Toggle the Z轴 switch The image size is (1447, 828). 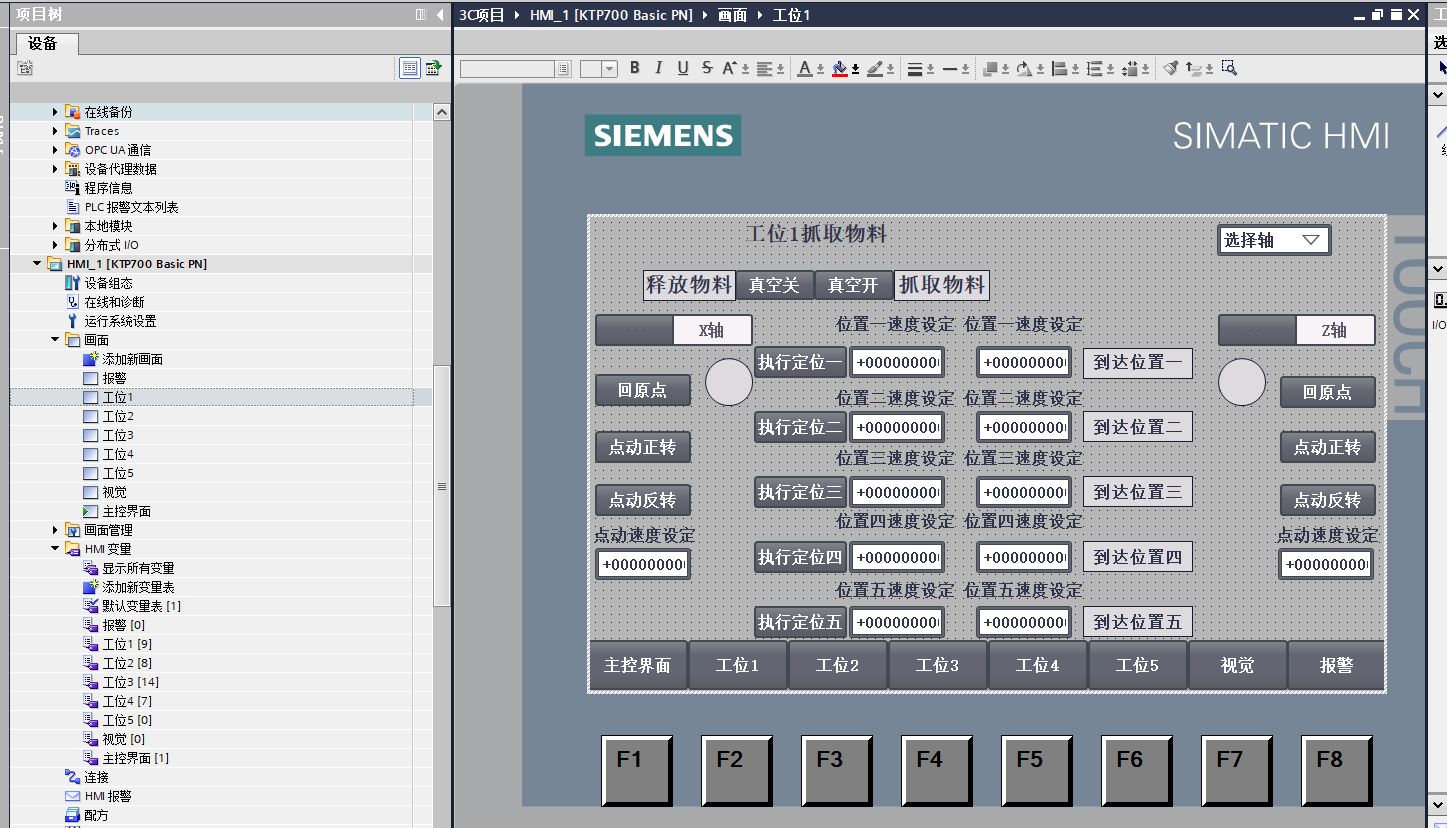point(1297,330)
